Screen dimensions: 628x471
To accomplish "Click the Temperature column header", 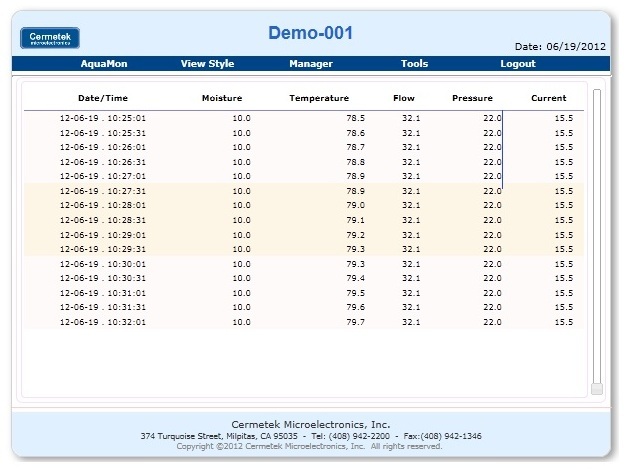I will [x=319, y=99].
